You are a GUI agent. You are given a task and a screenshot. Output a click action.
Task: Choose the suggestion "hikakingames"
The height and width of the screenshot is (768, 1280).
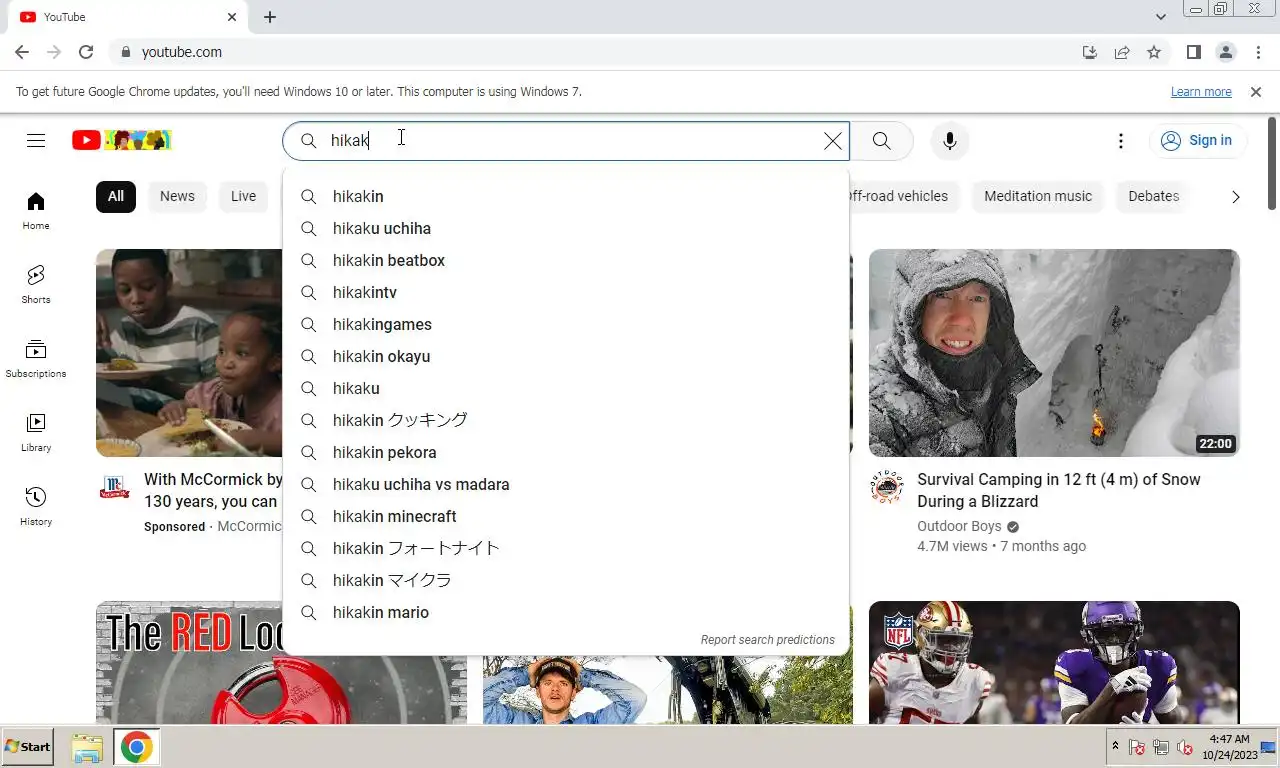(566, 324)
